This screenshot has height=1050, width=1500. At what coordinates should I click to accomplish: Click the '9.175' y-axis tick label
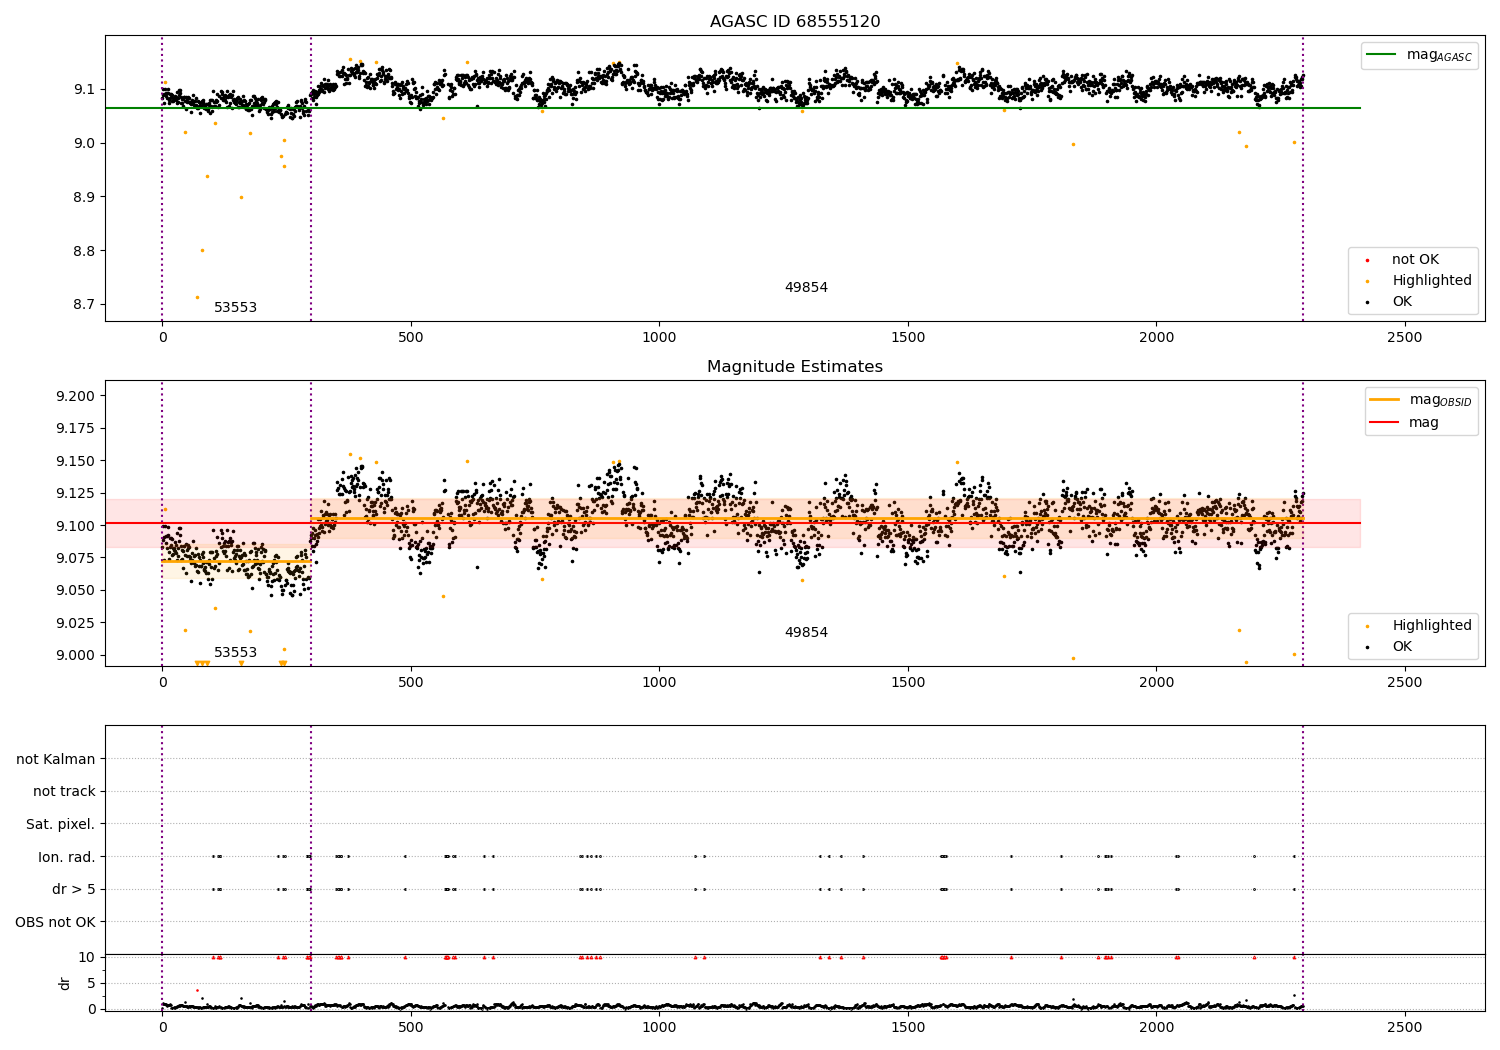[76, 429]
